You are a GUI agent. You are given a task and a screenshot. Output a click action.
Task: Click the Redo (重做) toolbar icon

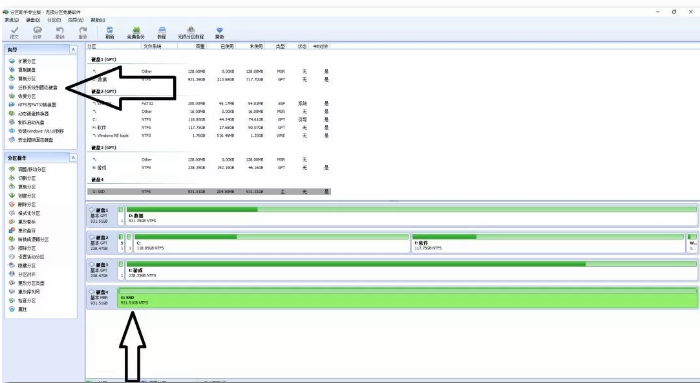click(x=83, y=32)
